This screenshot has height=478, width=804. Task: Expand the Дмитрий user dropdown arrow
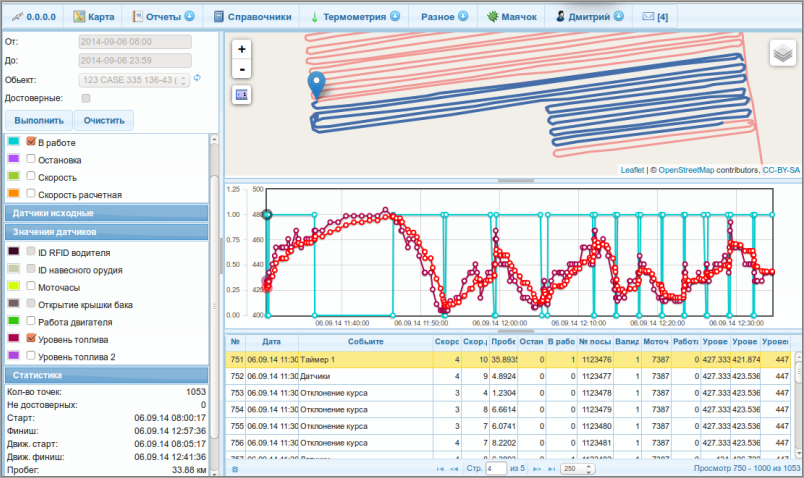click(x=619, y=16)
